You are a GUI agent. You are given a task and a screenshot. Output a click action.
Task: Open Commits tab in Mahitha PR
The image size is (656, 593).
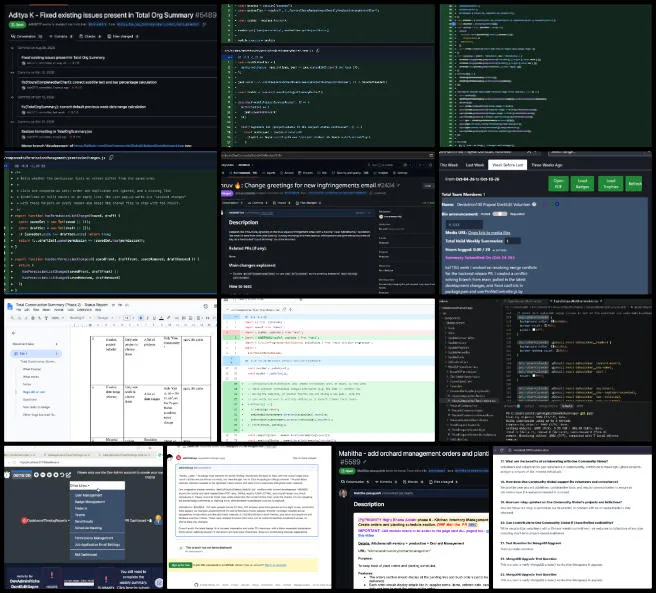point(384,482)
